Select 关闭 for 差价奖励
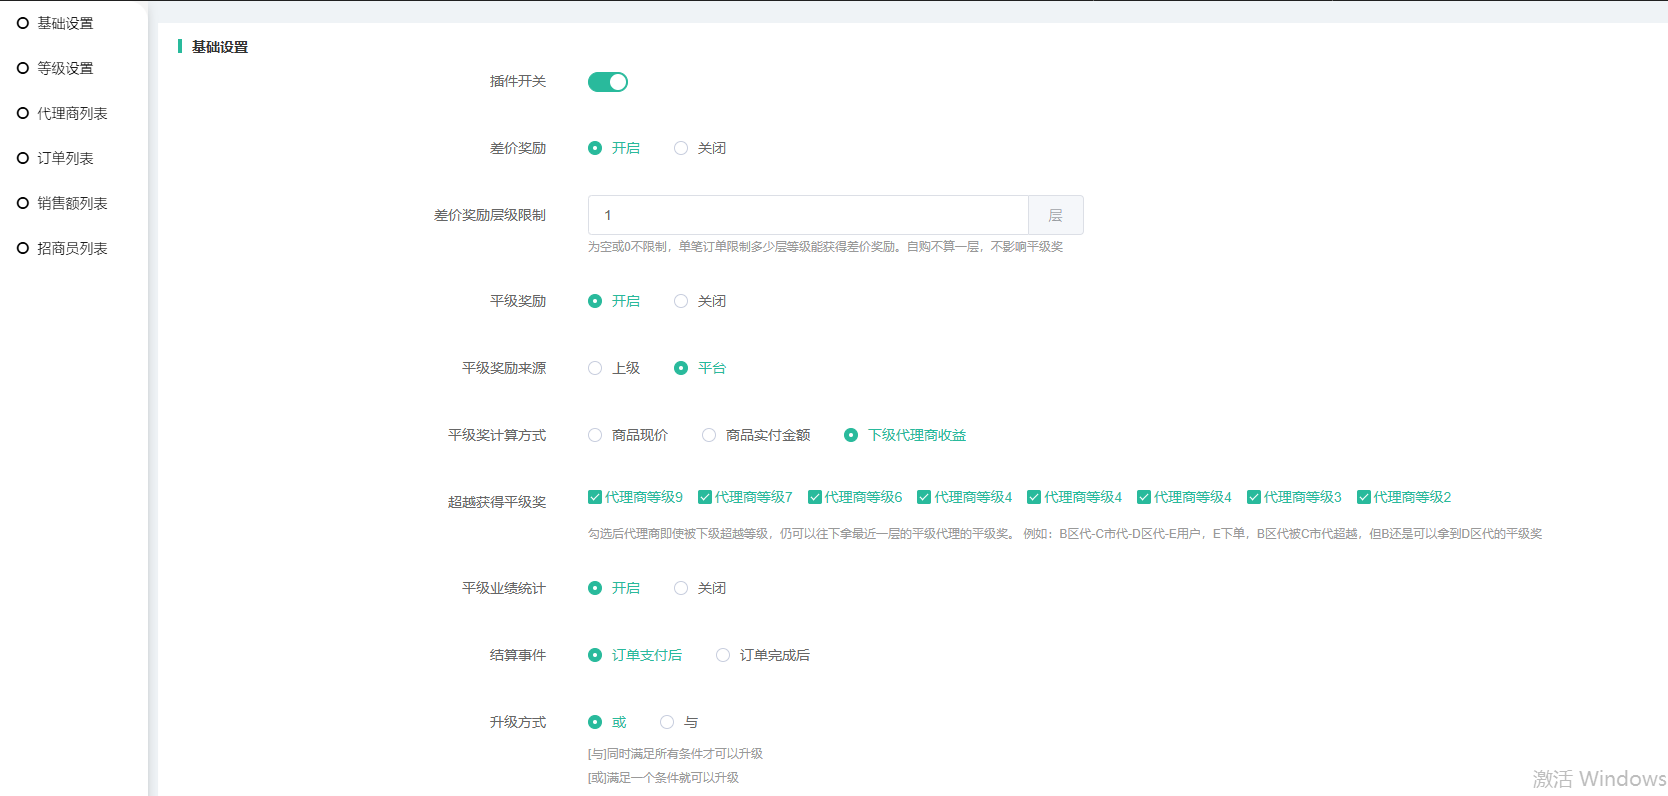 [681, 148]
